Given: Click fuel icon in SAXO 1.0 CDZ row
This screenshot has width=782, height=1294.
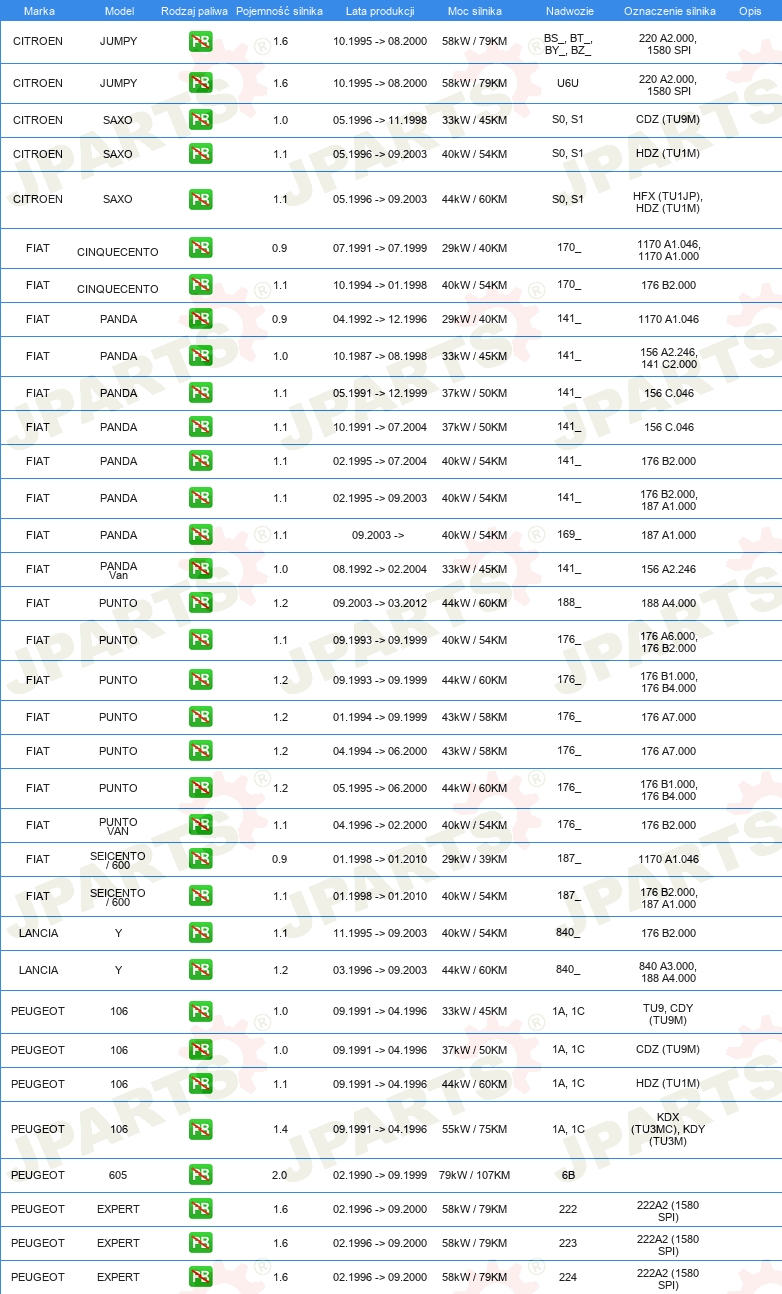Looking at the screenshot, I should [200, 120].
